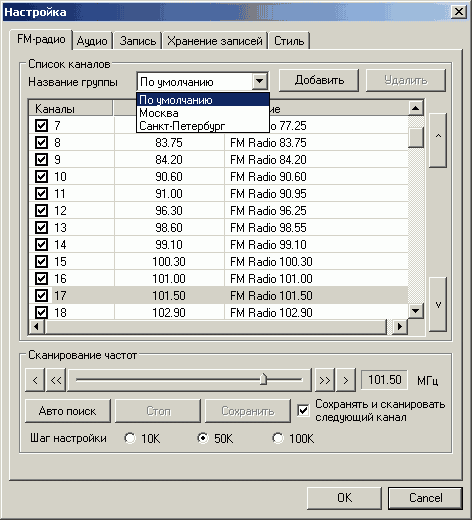The height and width of the screenshot is (520, 472).
Task: Click the 101.50 МГц frequency field
Action: click(384, 380)
